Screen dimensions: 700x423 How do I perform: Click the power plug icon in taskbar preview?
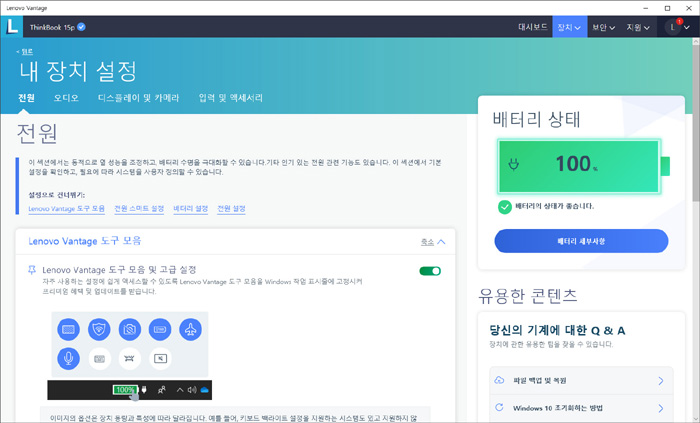click(144, 390)
